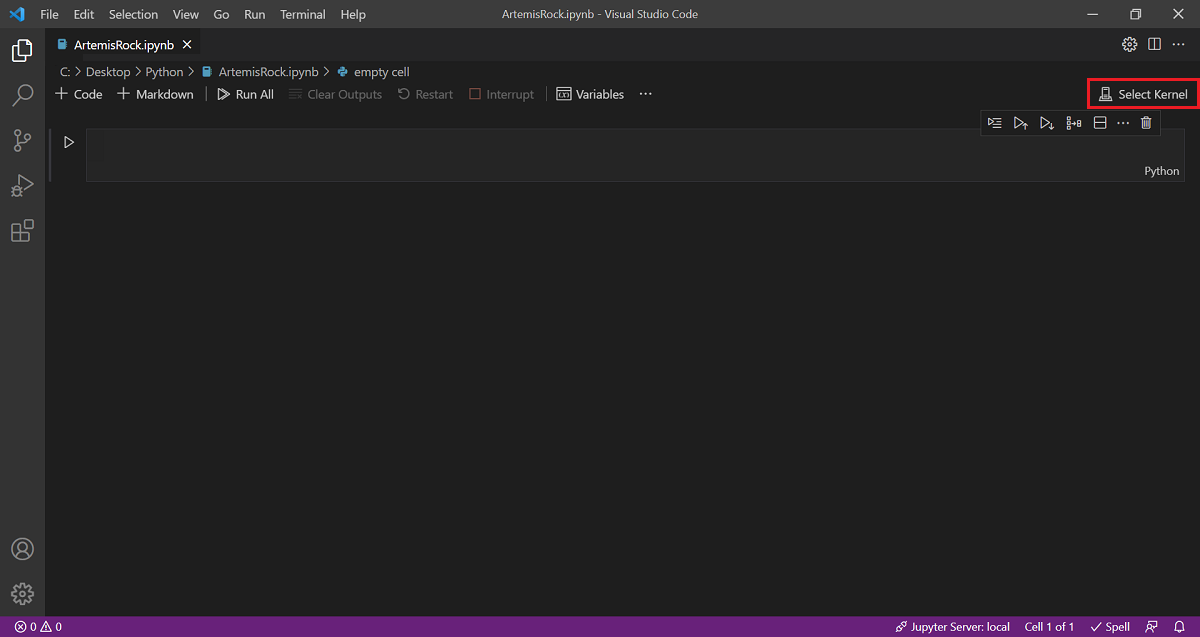Click Run by Line icon in cell toolbar
The image size is (1200, 637).
[994, 123]
